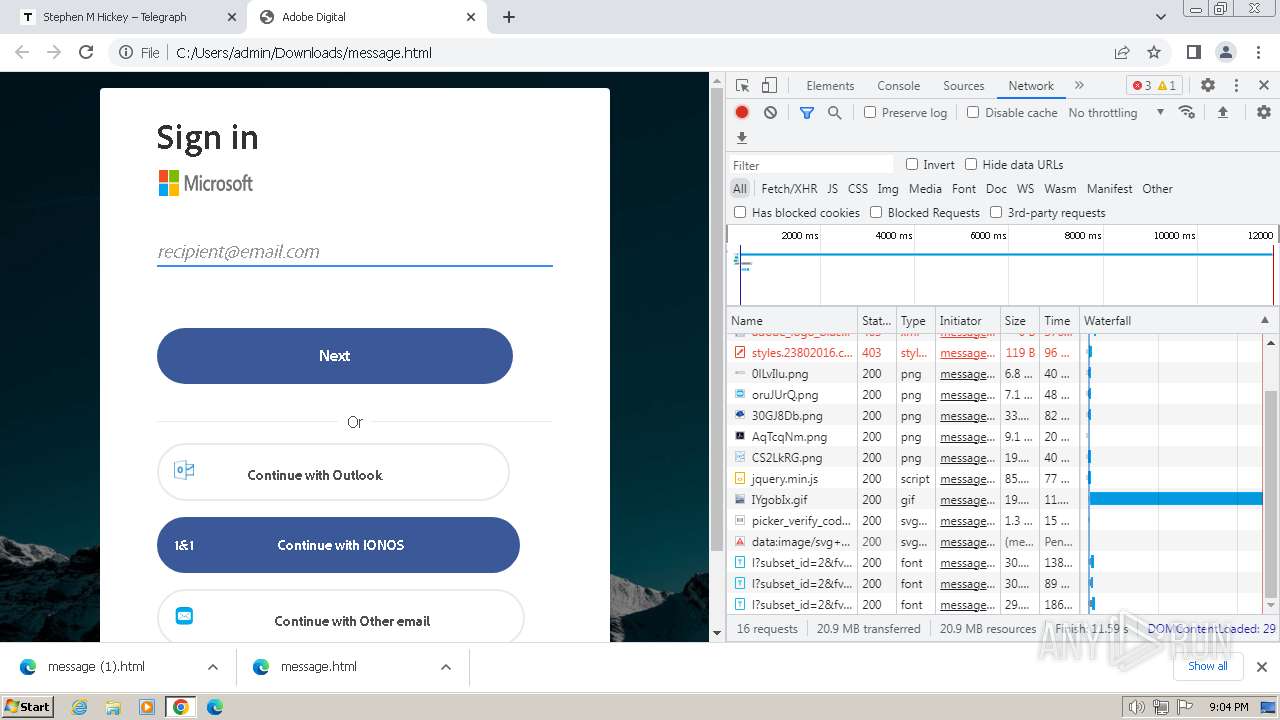1280x720 pixels.
Task: Export HAR file download arrow
Action: click(x=742, y=138)
